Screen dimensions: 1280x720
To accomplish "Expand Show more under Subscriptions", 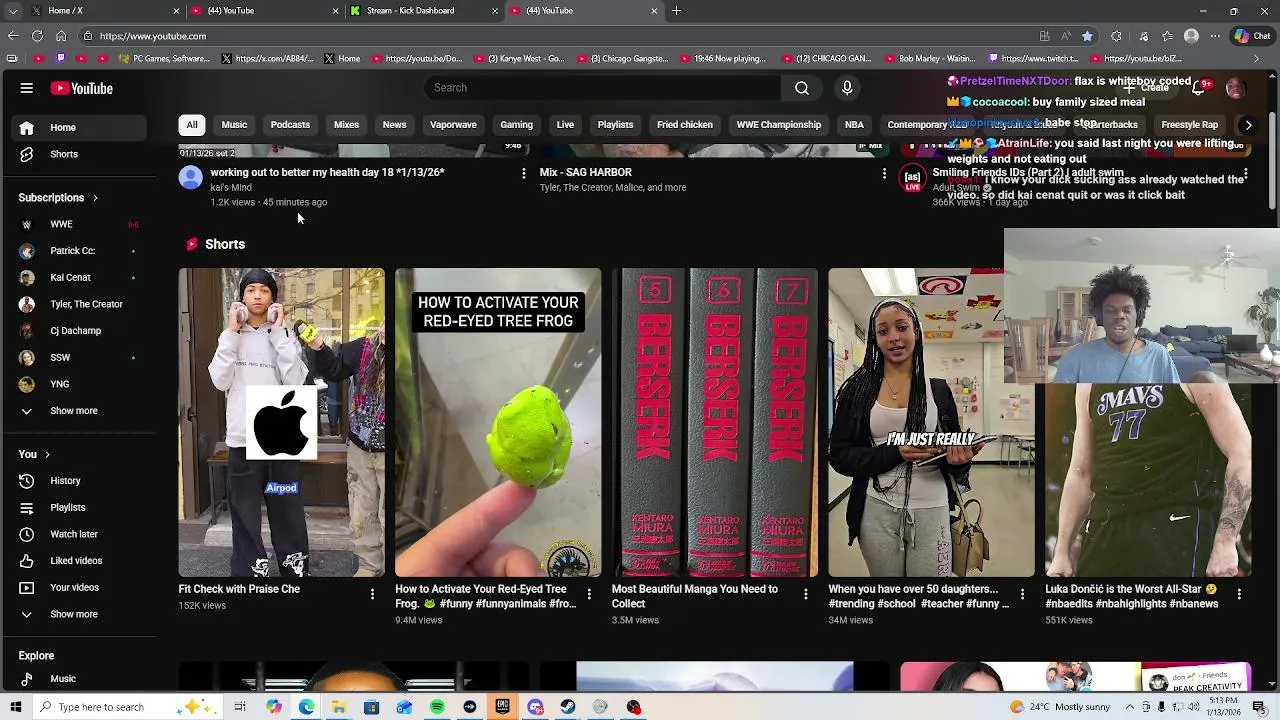I will [78, 411].
